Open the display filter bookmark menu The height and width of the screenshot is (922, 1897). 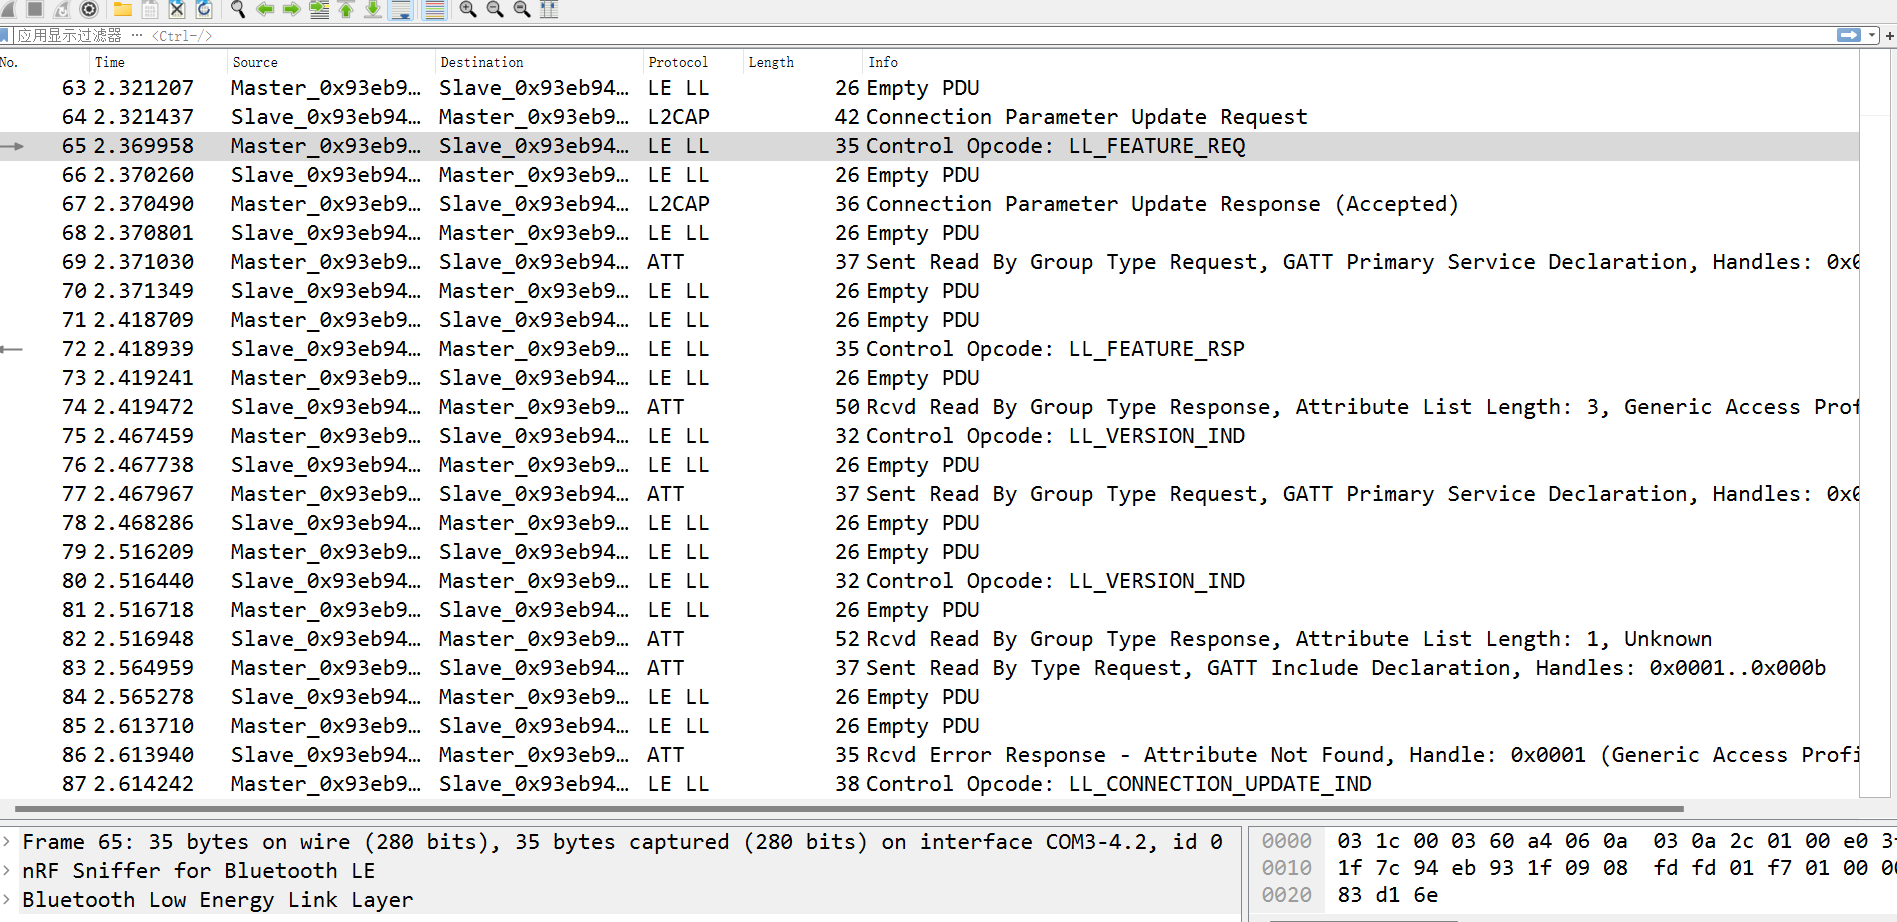(5, 35)
